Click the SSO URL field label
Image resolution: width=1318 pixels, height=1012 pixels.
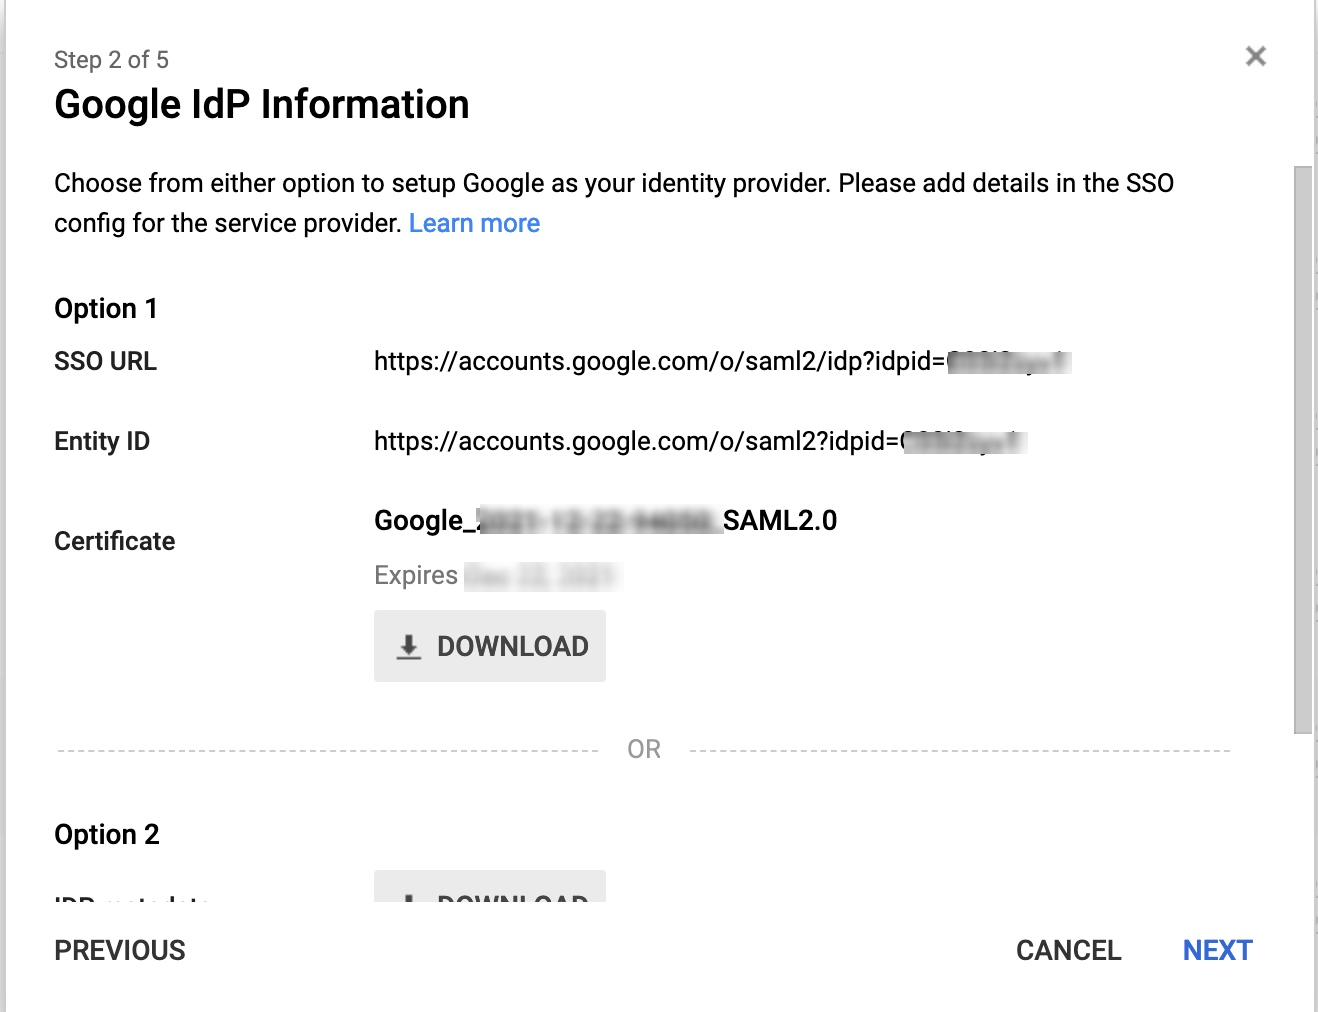(105, 361)
